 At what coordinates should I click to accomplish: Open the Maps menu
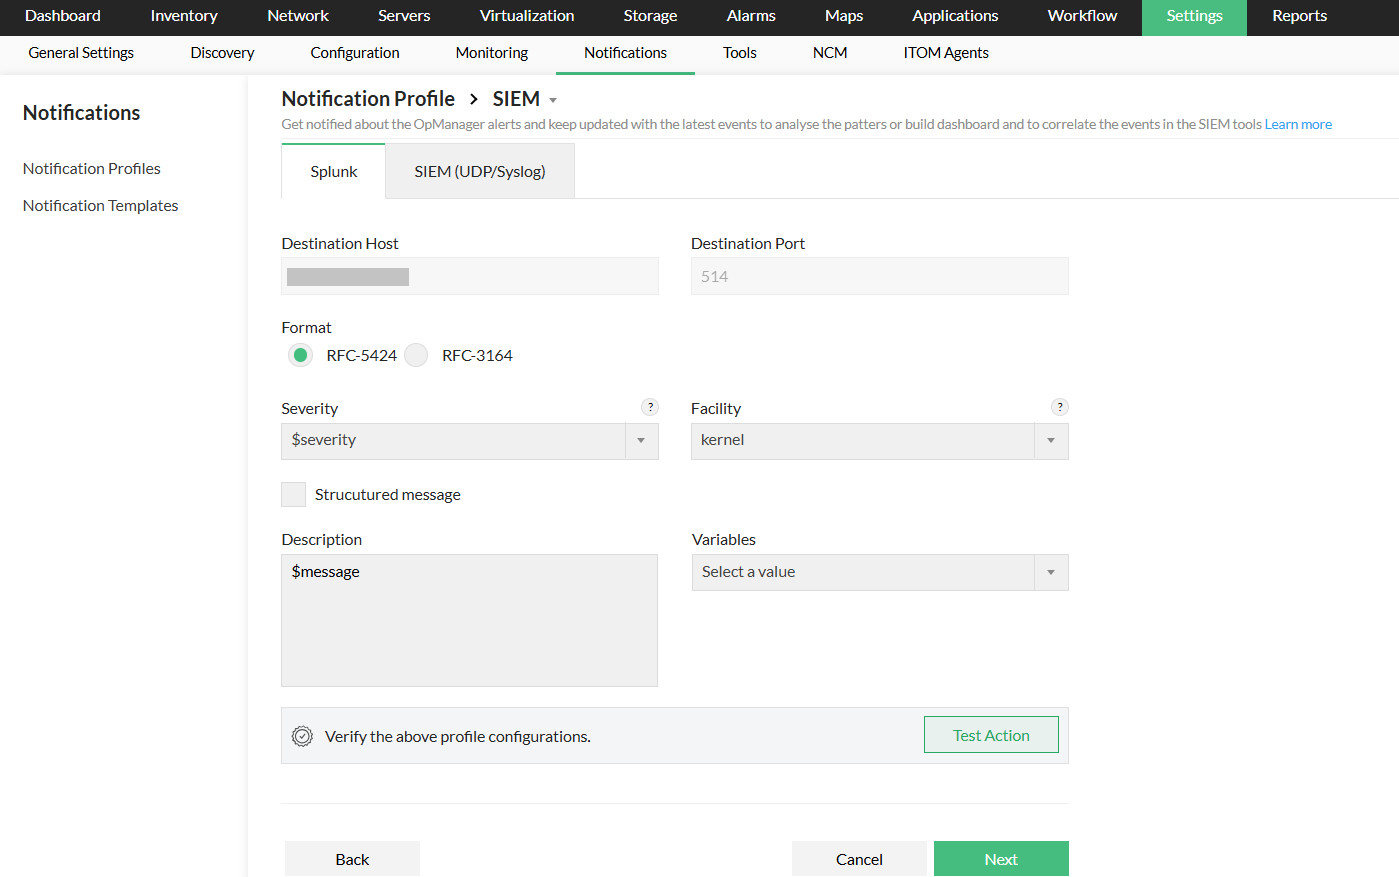pyautogui.click(x=844, y=16)
